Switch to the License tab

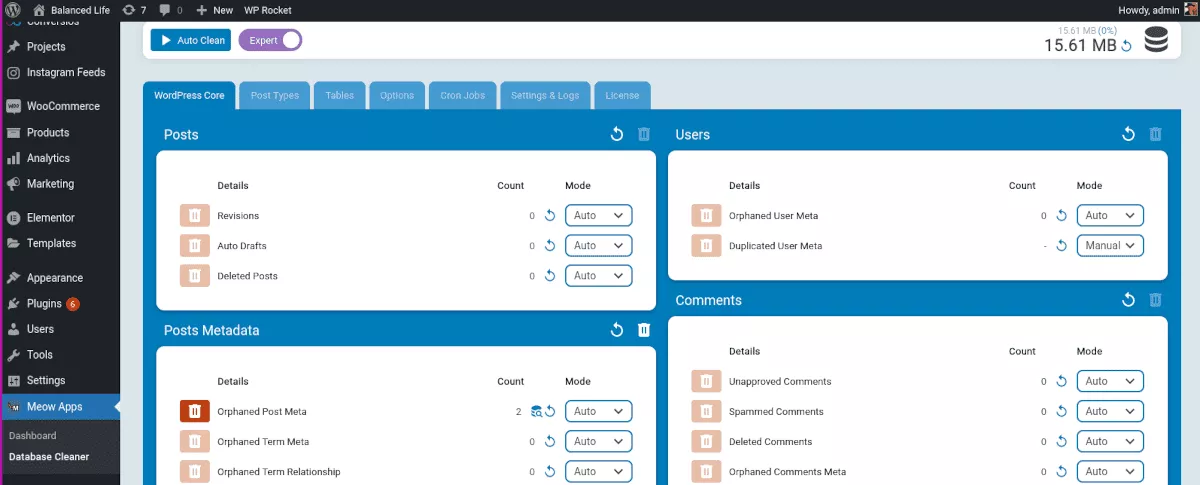622,95
